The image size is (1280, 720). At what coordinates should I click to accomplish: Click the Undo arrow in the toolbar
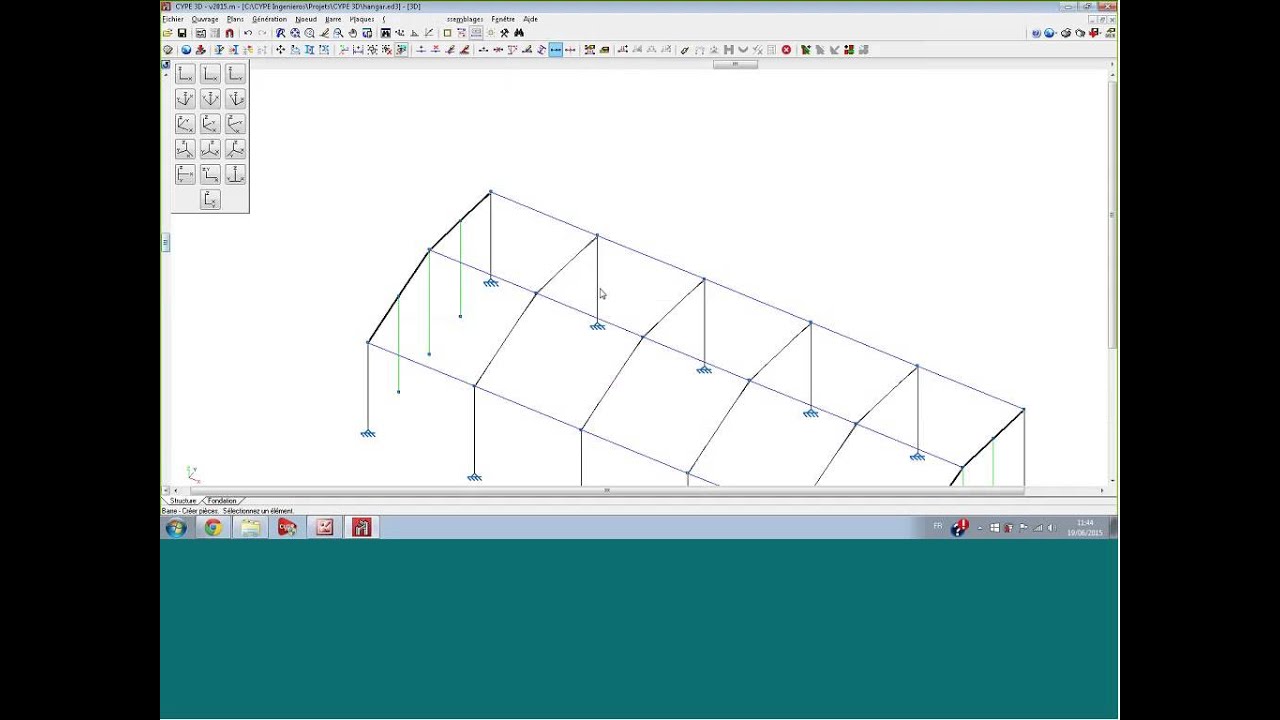coord(248,33)
